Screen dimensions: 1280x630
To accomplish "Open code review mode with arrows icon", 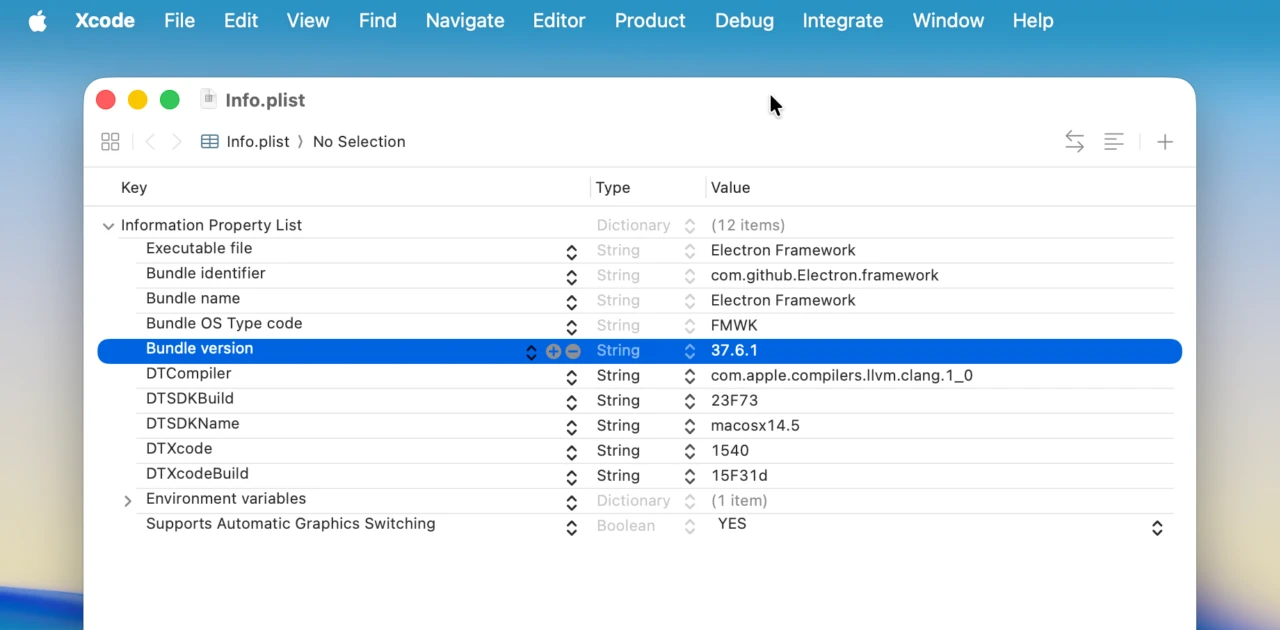I will click(1074, 141).
